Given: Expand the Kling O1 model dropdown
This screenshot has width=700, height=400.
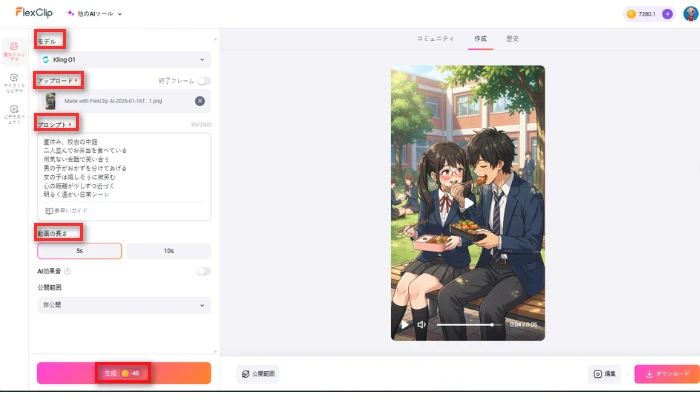Looking at the screenshot, I should coord(124,60).
